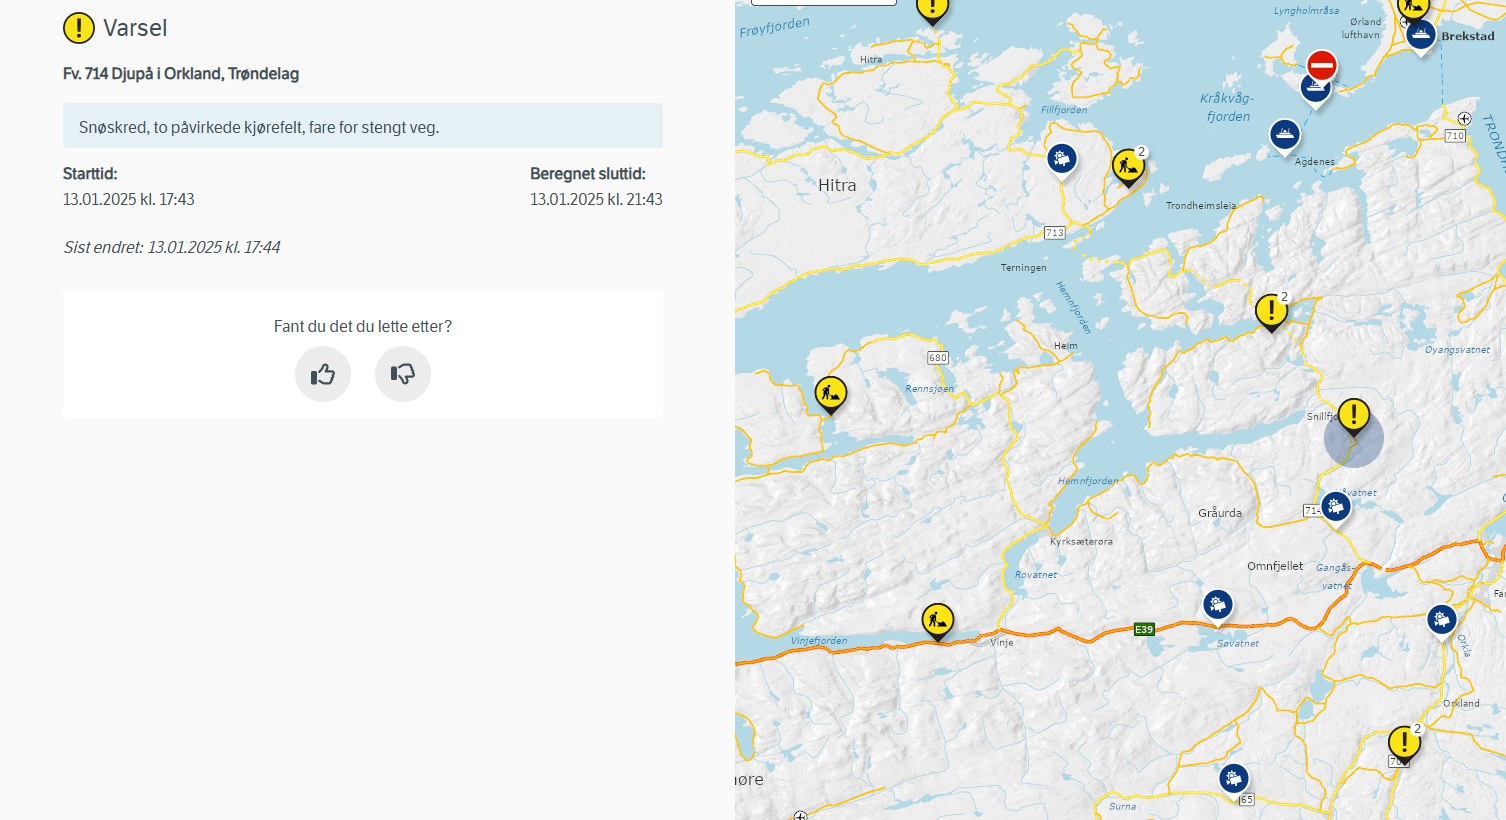Click the warning marker near Frøyfjorden at top
1506x820 pixels.
[932, 8]
